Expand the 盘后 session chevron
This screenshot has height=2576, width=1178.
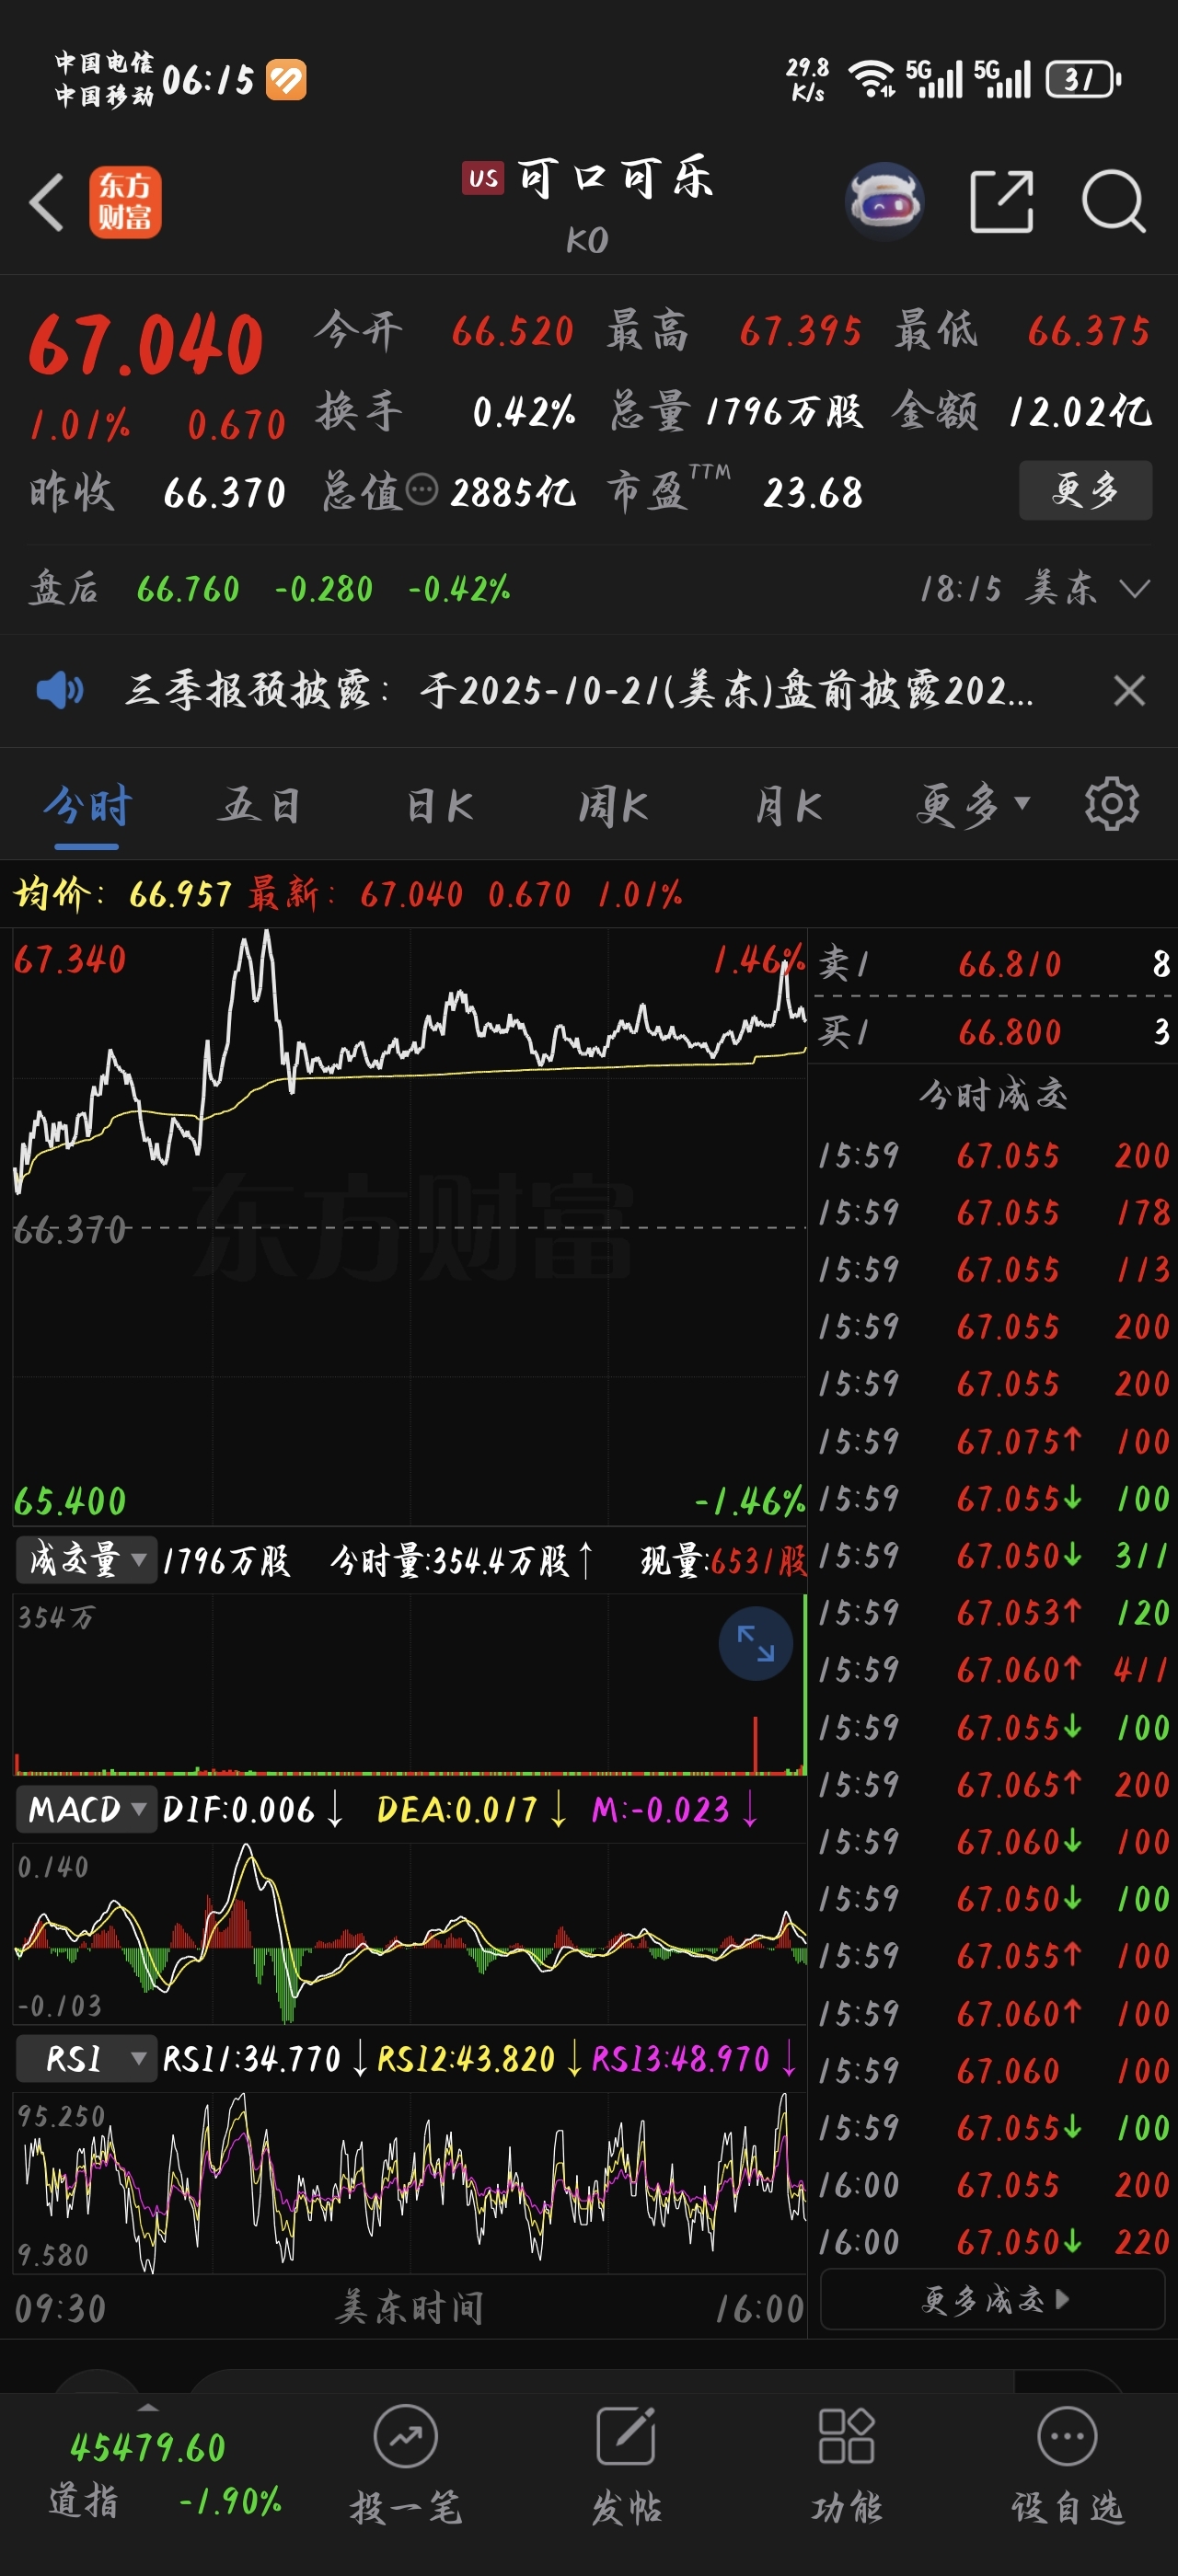click(x=1134, y=589)
